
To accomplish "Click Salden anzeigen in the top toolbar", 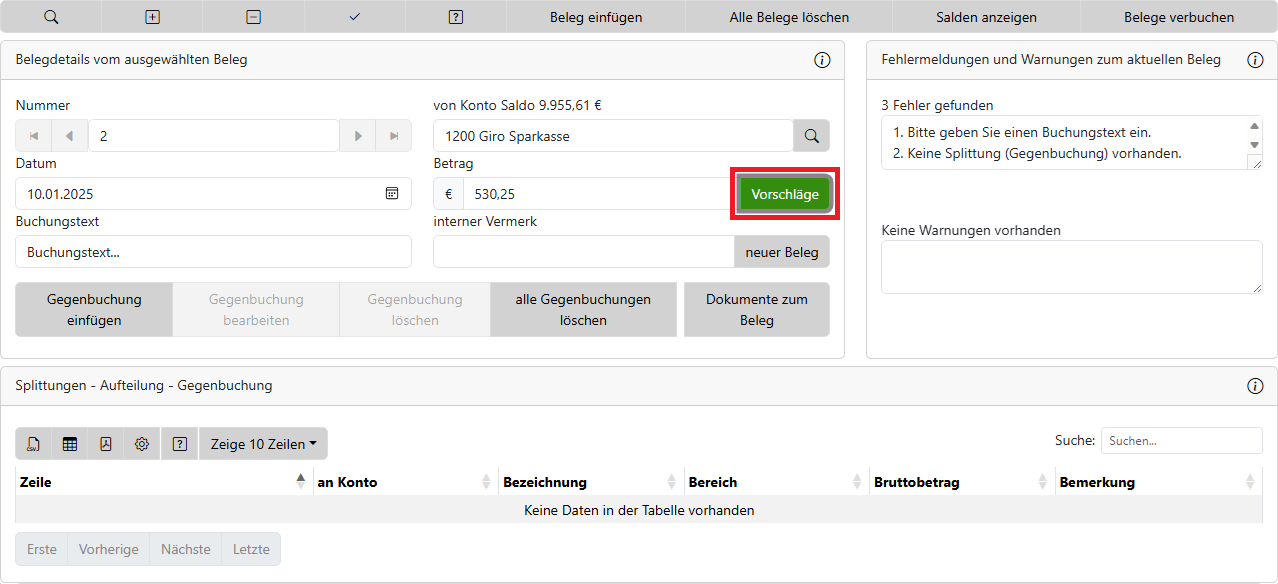I will (986, 17).
